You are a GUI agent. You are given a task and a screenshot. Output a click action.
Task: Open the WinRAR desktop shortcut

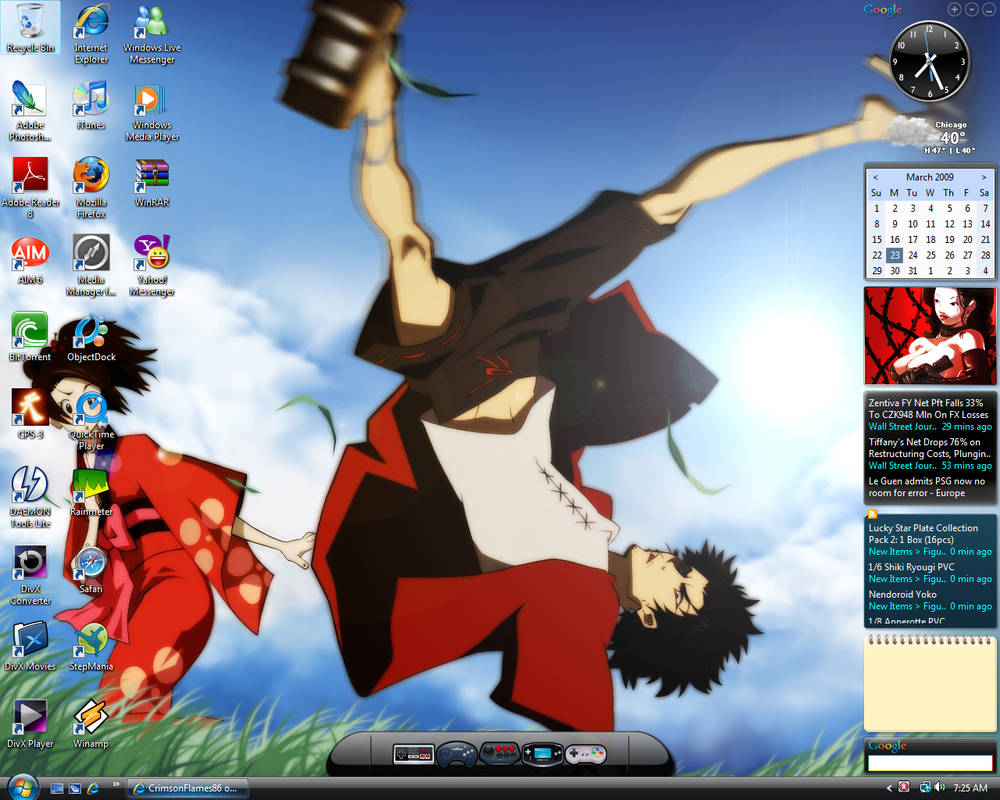tap(152, 183)
